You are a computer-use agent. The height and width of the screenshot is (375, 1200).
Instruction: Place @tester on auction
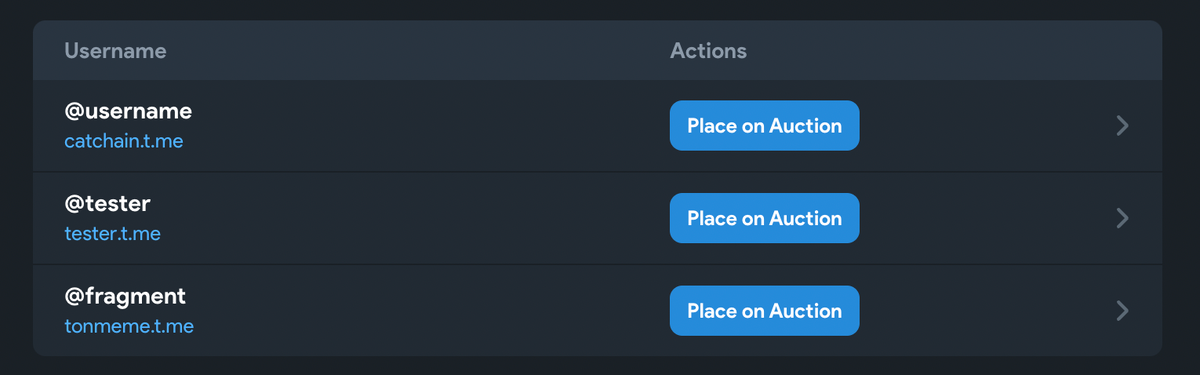click(x=764, y=218)
